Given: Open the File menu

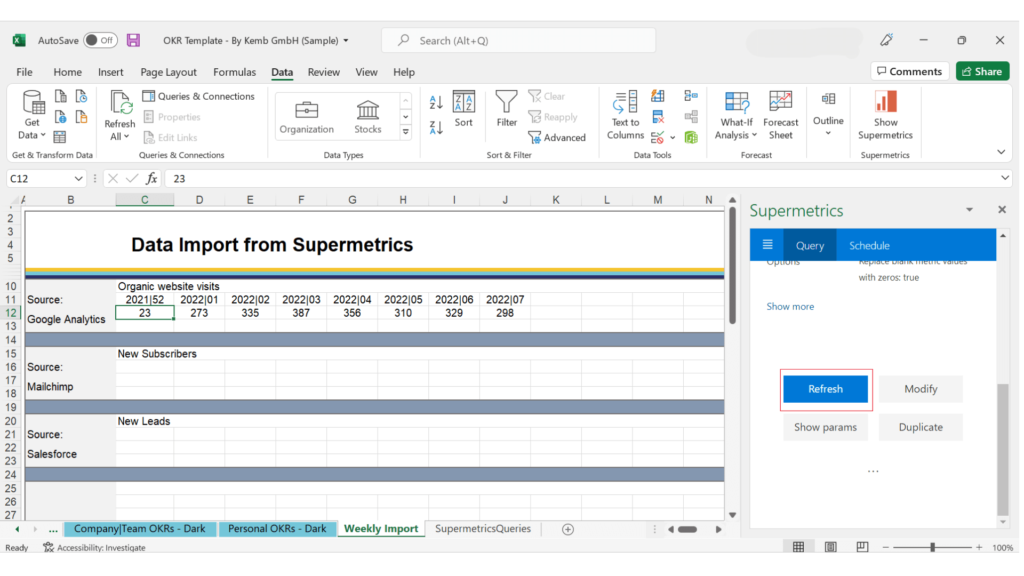Looking at the screenshot, I should 24,72.
